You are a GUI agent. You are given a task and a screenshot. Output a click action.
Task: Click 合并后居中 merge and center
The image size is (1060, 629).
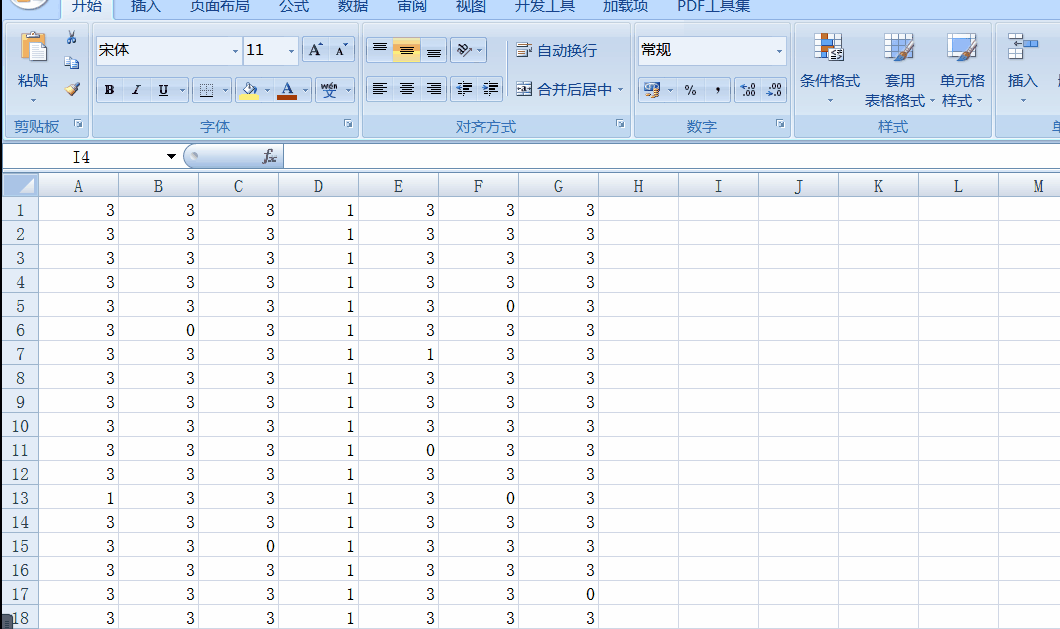pos(564,89)
